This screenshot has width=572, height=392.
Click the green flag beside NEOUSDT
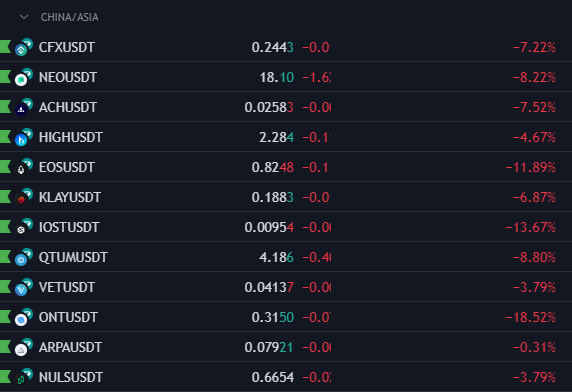[5, 77]
